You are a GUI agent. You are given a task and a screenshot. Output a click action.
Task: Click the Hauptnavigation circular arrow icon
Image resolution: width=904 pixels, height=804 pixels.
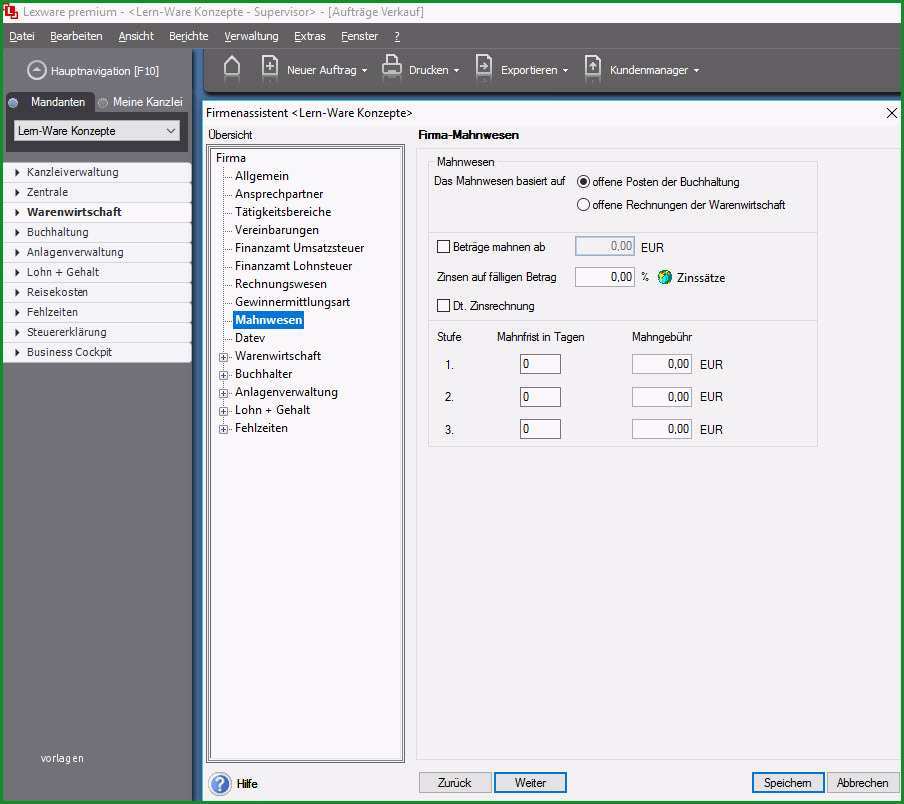[x=36, y=70]
